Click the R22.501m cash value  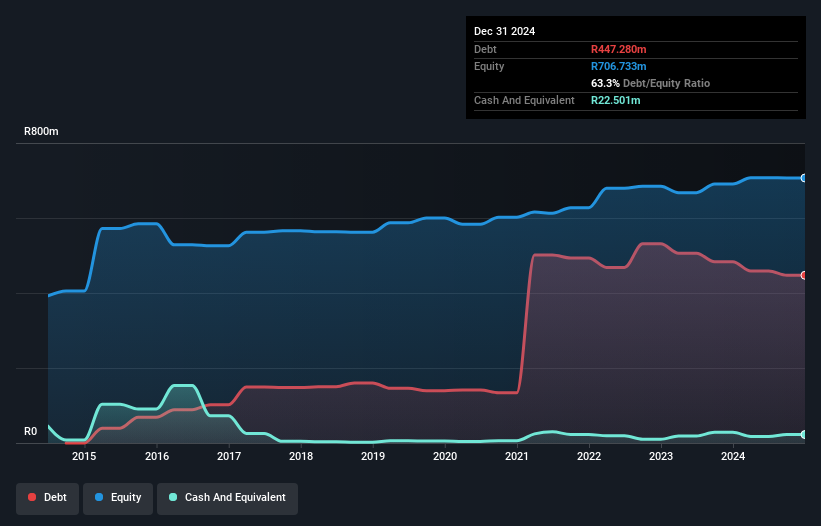point(615,100)
